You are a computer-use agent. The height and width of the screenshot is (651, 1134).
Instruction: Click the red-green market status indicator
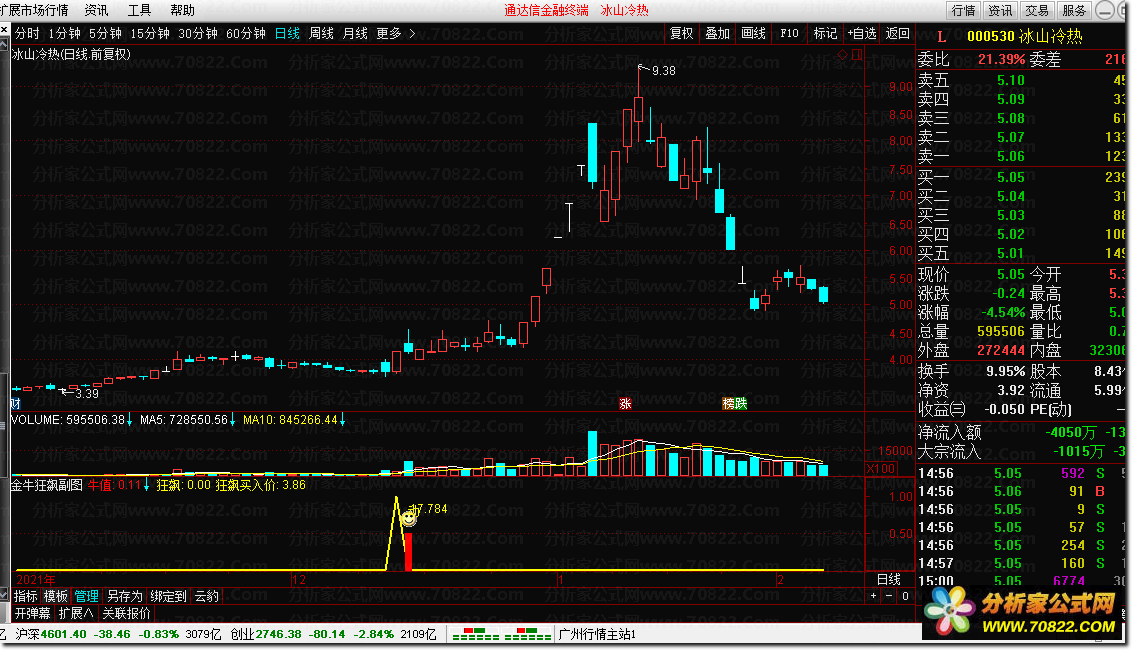[x=501, y=634]
